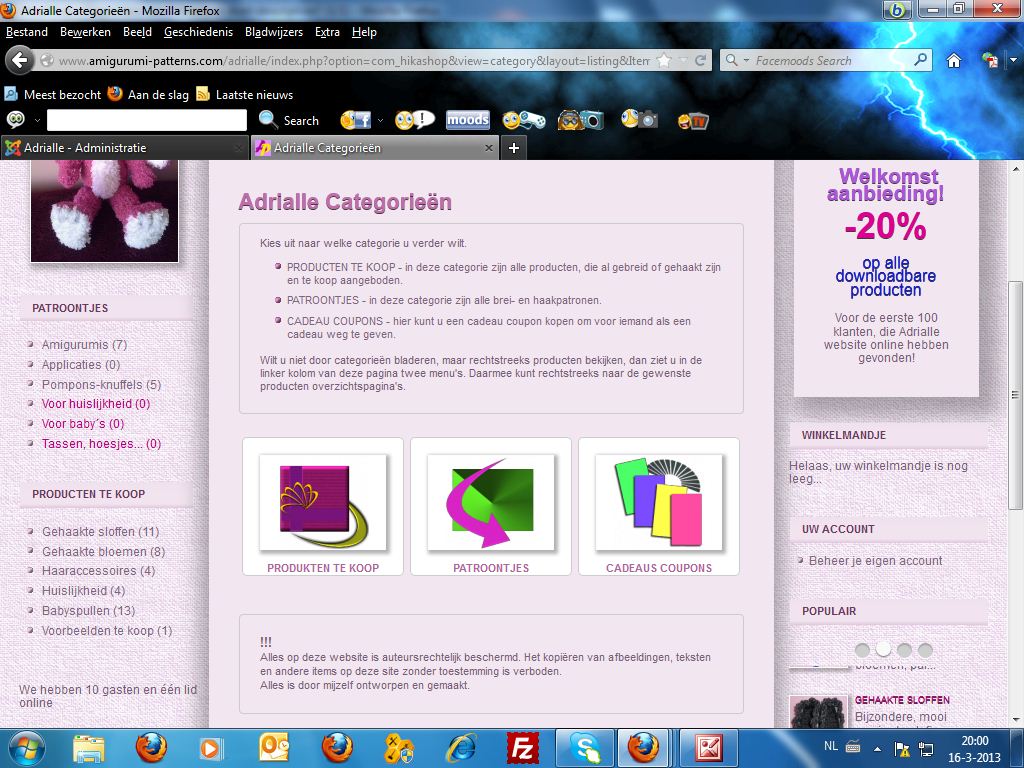Image resolution: width=1024 pixels, height=768 pixels.
Task: Open the Extra menu
Action: 327,32
